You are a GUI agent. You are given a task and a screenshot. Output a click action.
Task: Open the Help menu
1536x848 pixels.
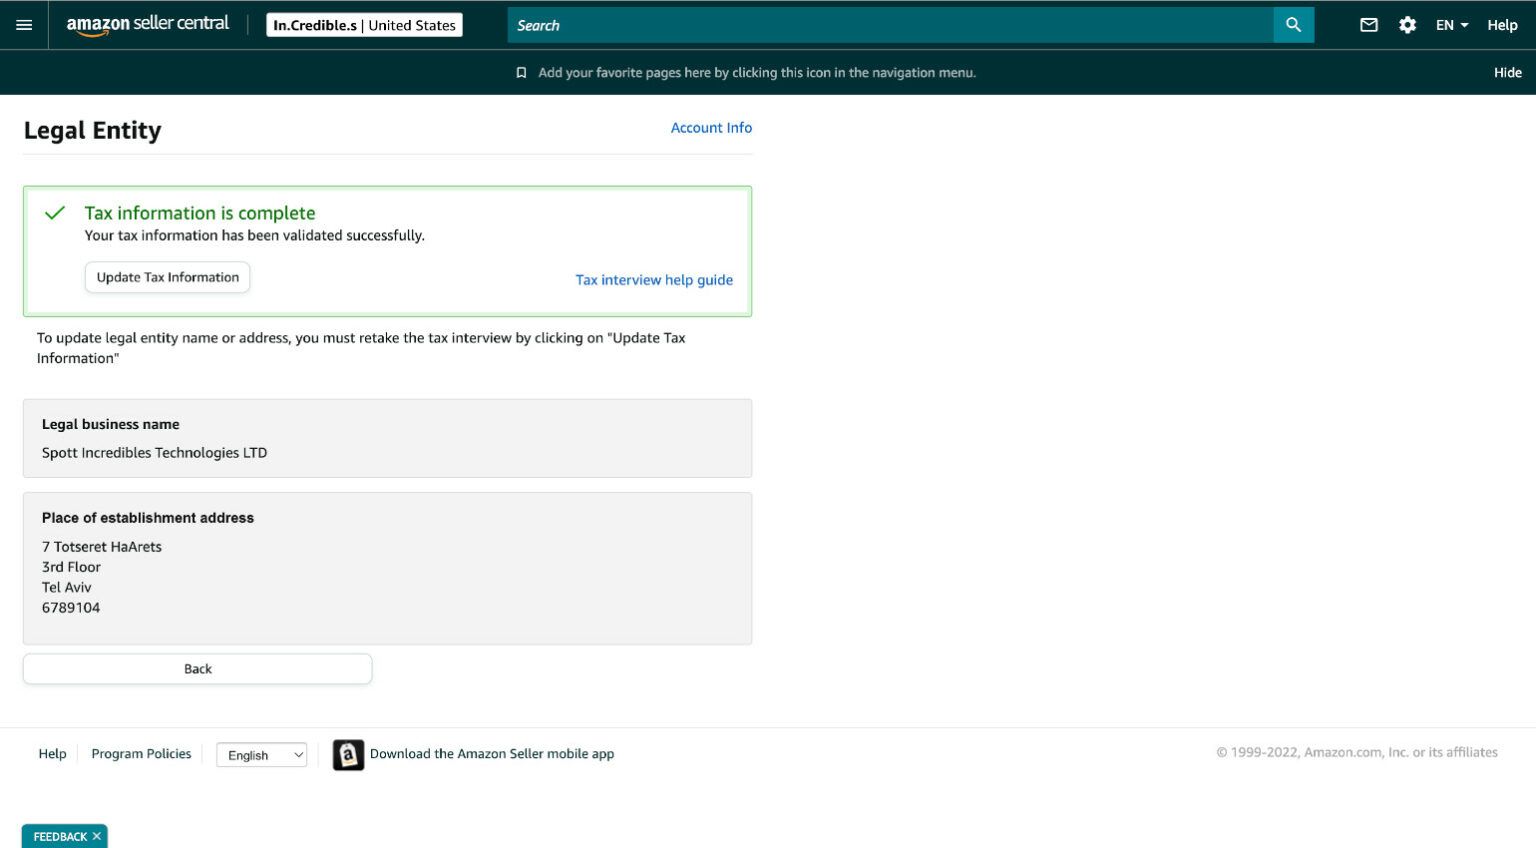(1503, 25)
